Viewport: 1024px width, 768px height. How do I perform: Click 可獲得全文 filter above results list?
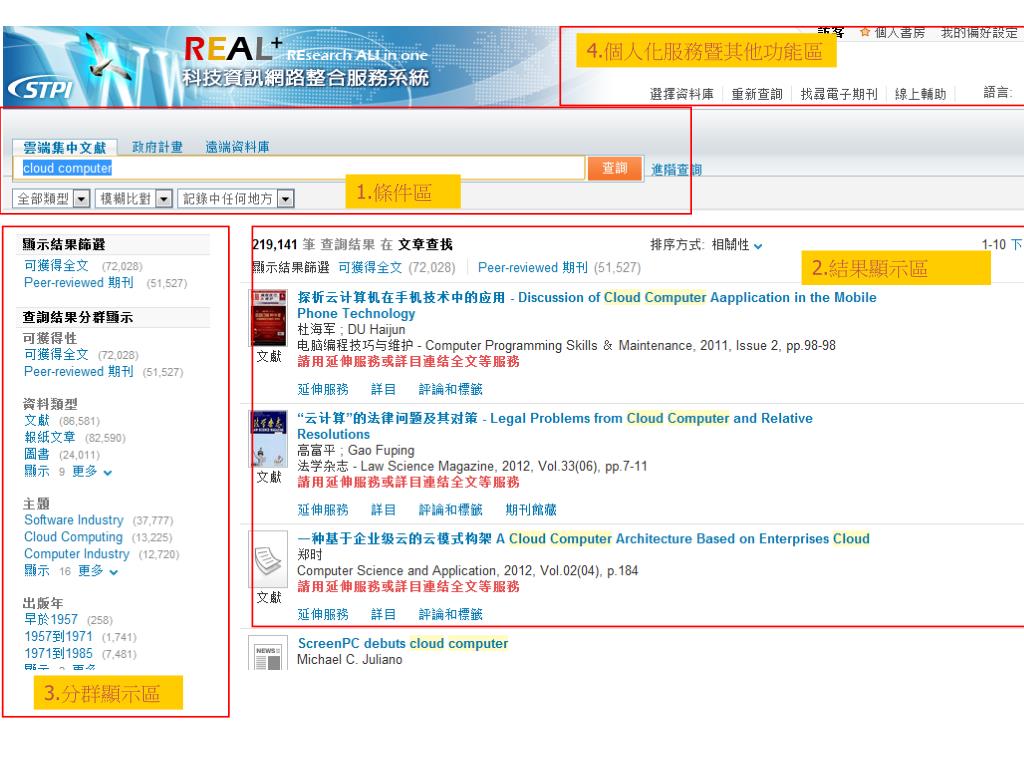[370, 267]
